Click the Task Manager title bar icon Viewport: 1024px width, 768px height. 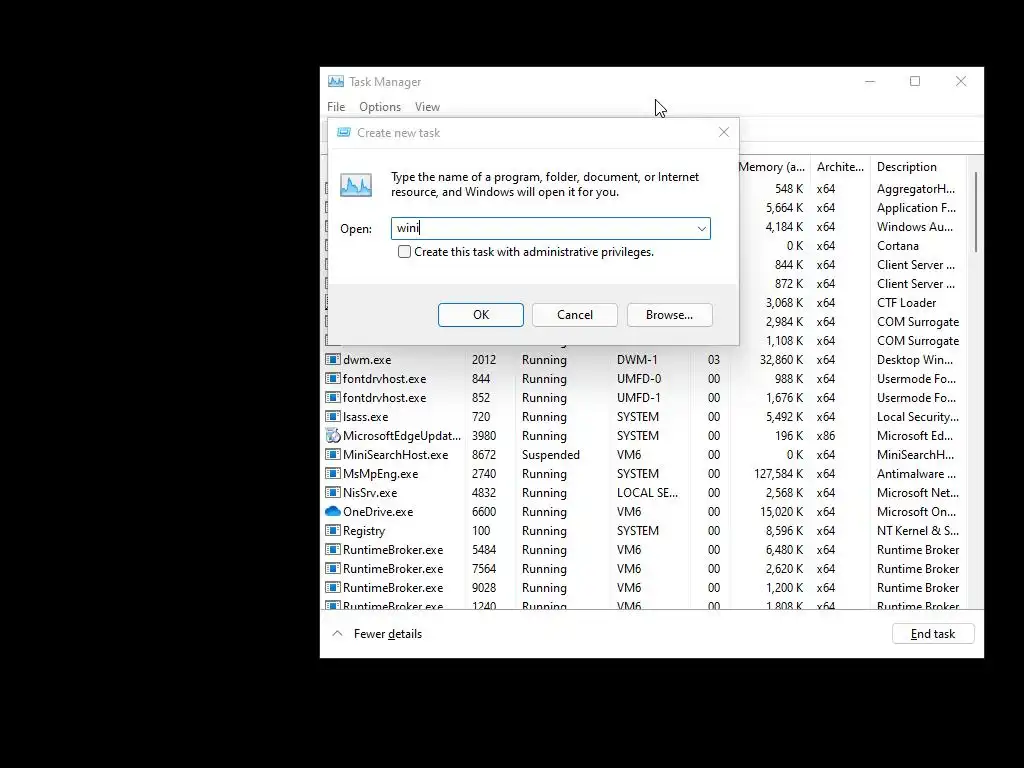pos(336,82)
